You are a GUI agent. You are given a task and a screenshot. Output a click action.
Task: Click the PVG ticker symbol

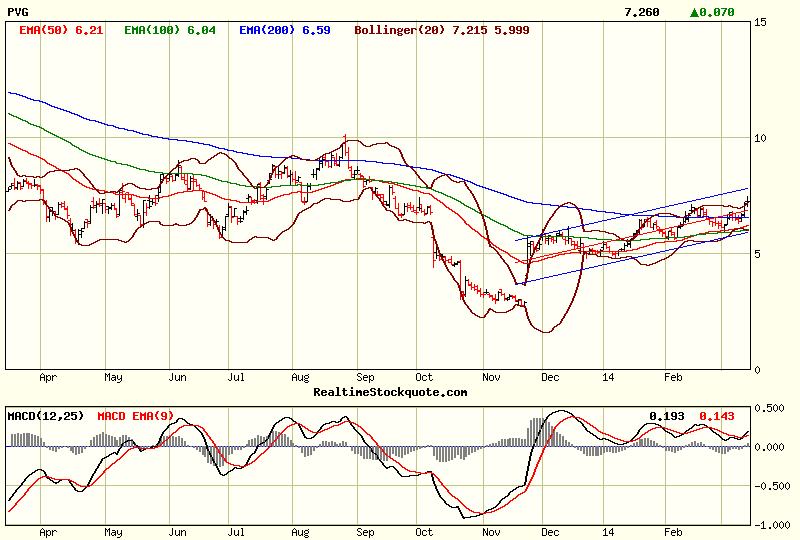coord(18,12)
